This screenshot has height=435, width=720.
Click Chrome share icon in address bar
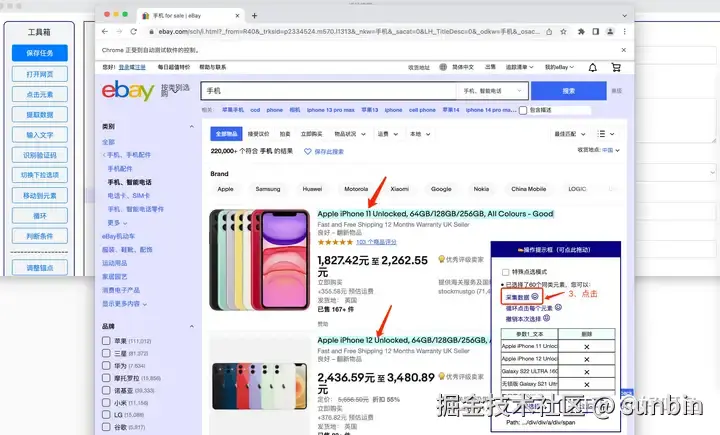pyautogui.click(x=549, y=32)
